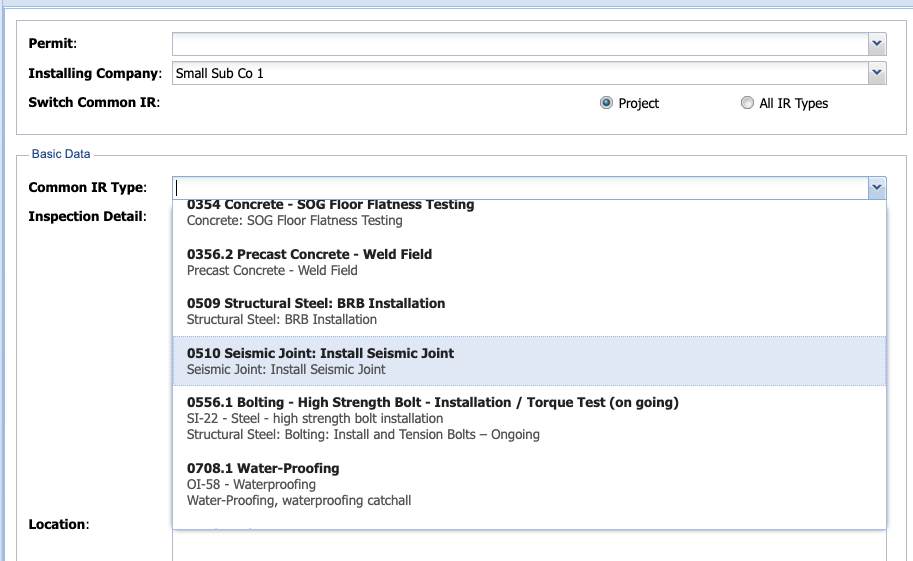Click the Installing Company field showing Small Sub Co 1
The width and height of the screenshot is (913, 561).
(x=520, y=73)
